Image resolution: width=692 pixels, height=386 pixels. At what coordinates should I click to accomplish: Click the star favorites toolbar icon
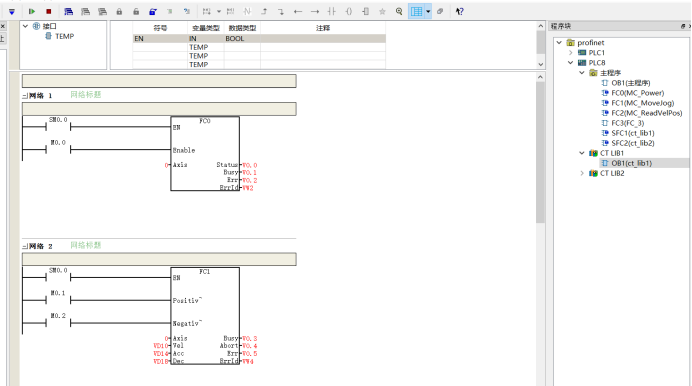(x=382, y=11)
